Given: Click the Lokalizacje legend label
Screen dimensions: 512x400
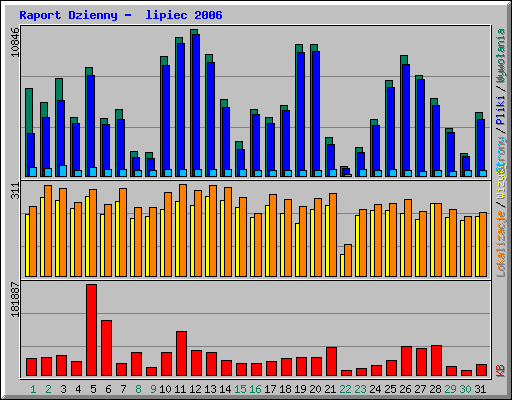Looking at the screenshot, I should (x=501, y=244).
